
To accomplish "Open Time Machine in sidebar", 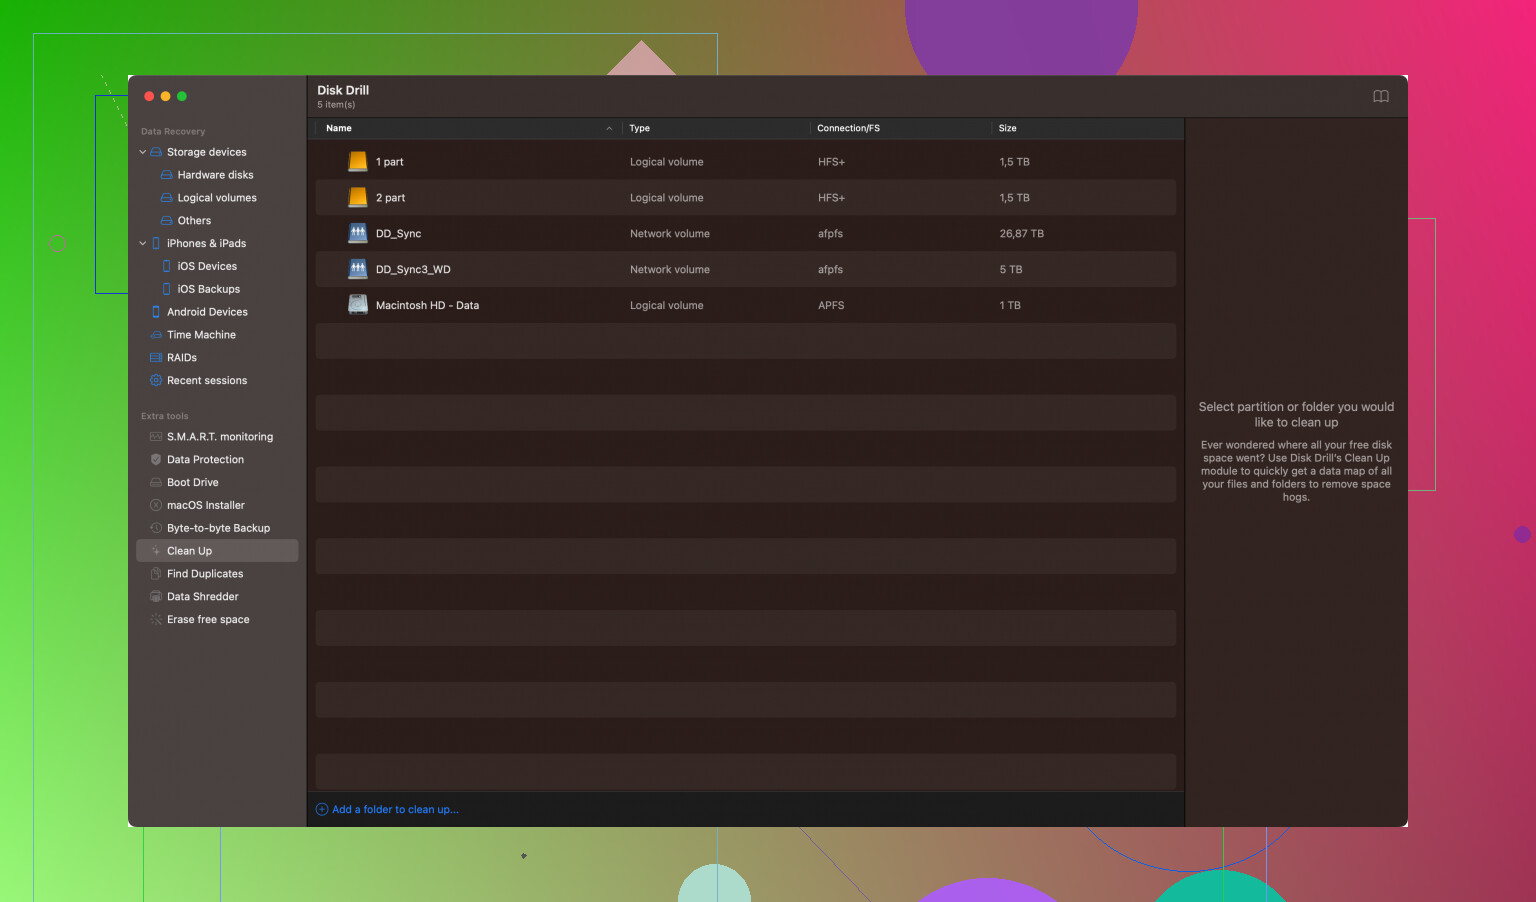I will click(x=201, y=335).
